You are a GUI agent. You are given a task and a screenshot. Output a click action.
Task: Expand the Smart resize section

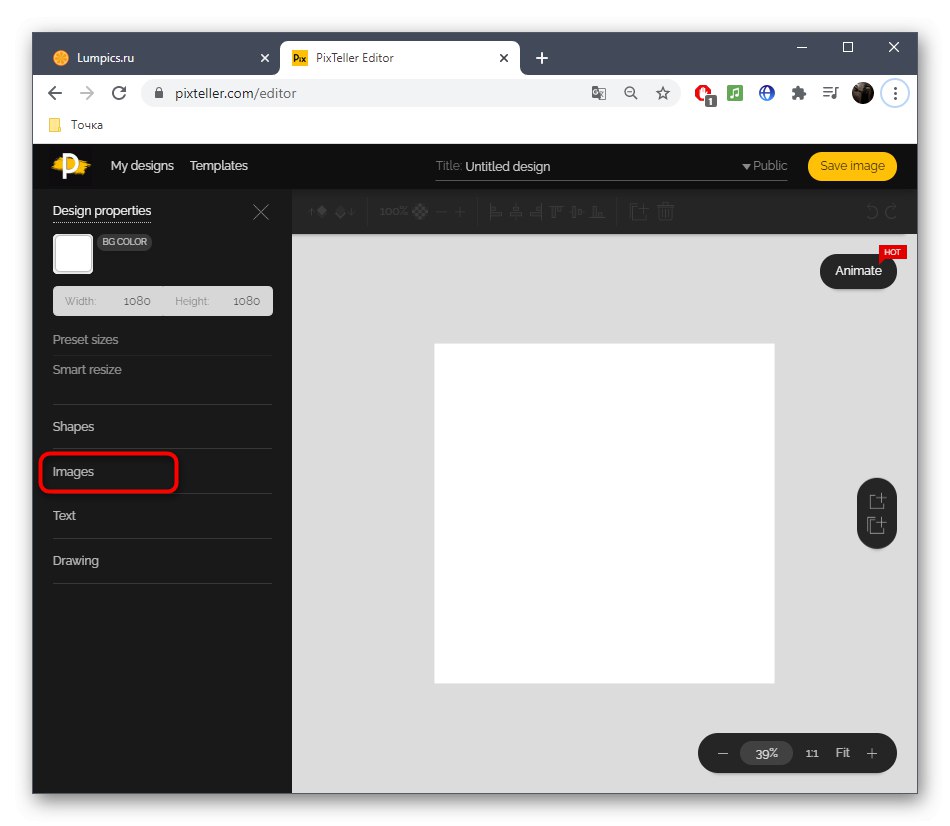pos(87,369)
